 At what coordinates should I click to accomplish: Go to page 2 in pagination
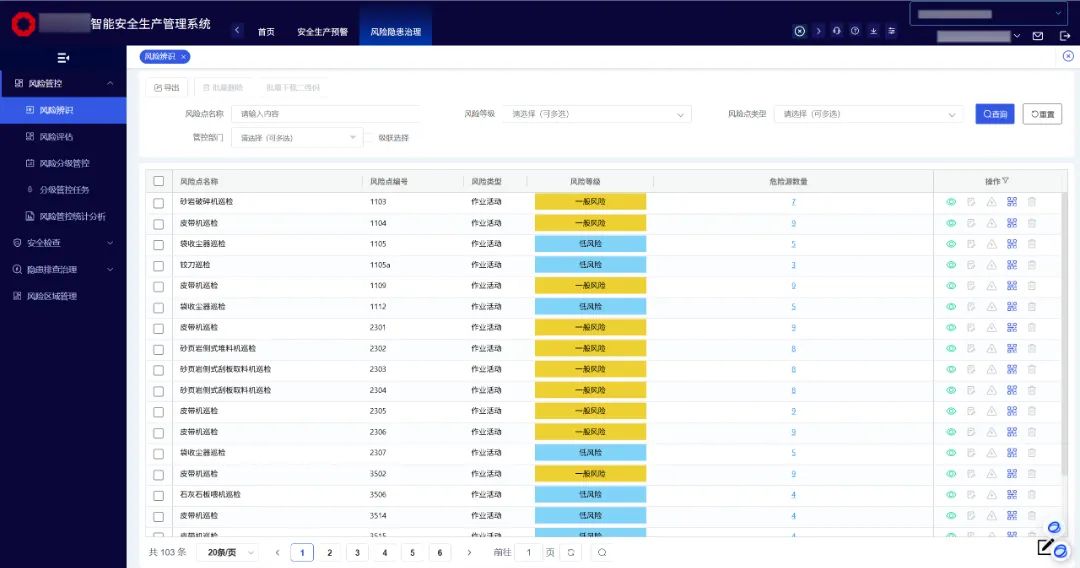329,552
